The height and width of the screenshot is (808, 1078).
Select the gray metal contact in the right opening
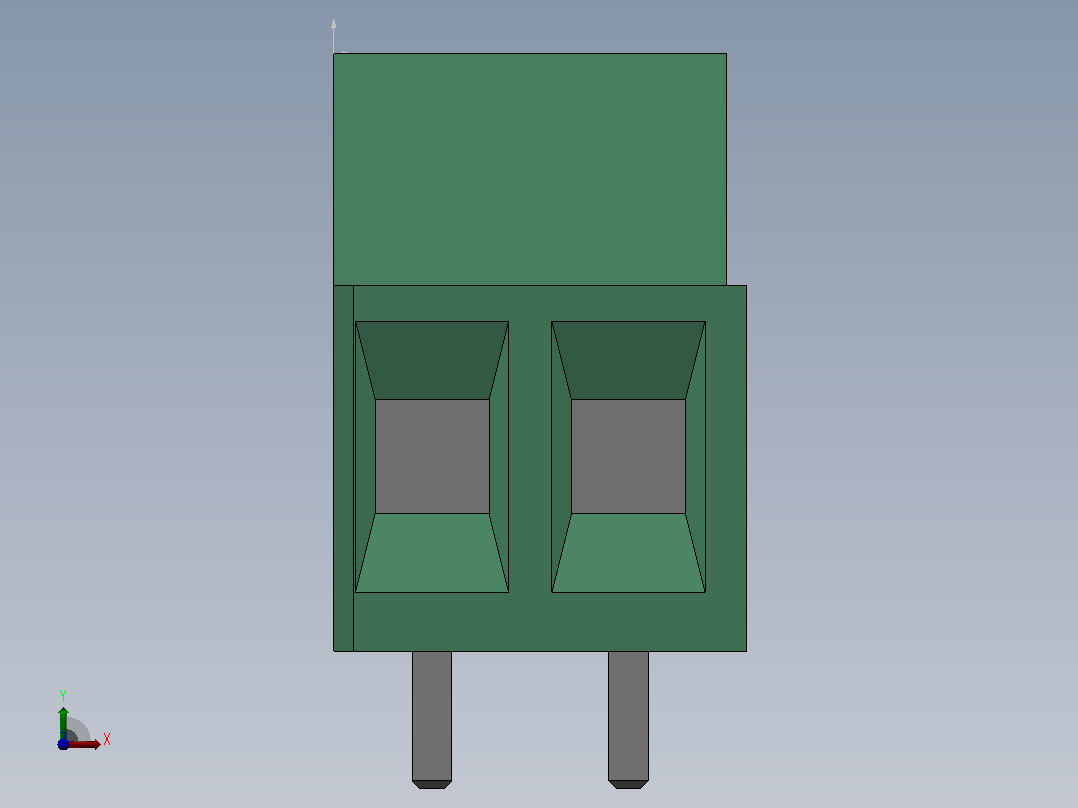pos(628,456)
